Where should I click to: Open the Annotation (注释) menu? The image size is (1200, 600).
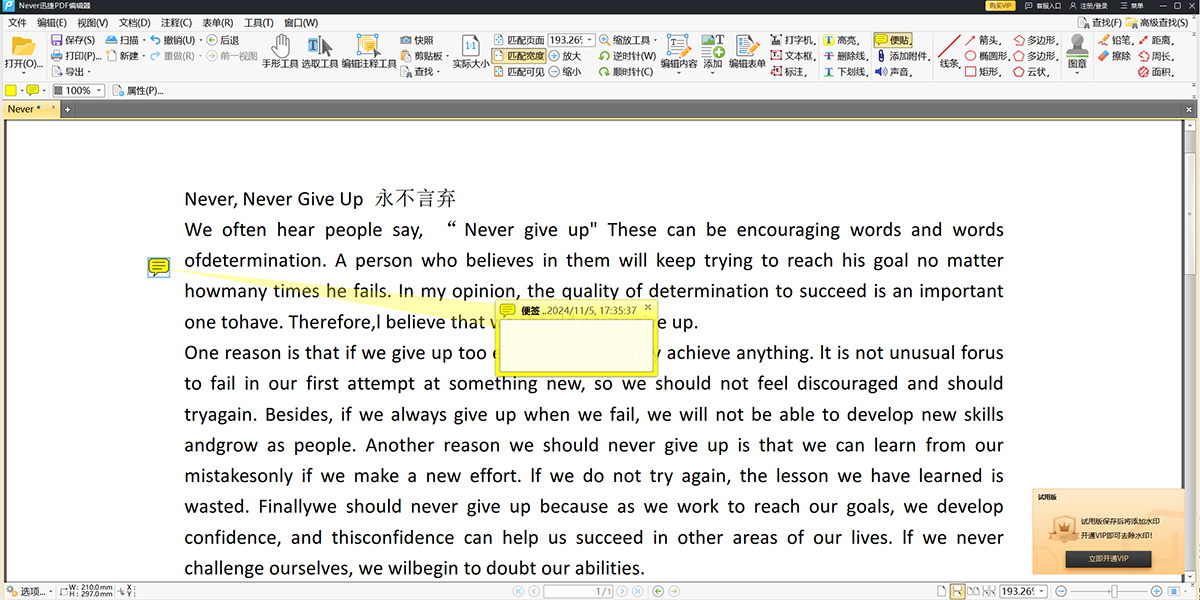[x=176, y=22]
